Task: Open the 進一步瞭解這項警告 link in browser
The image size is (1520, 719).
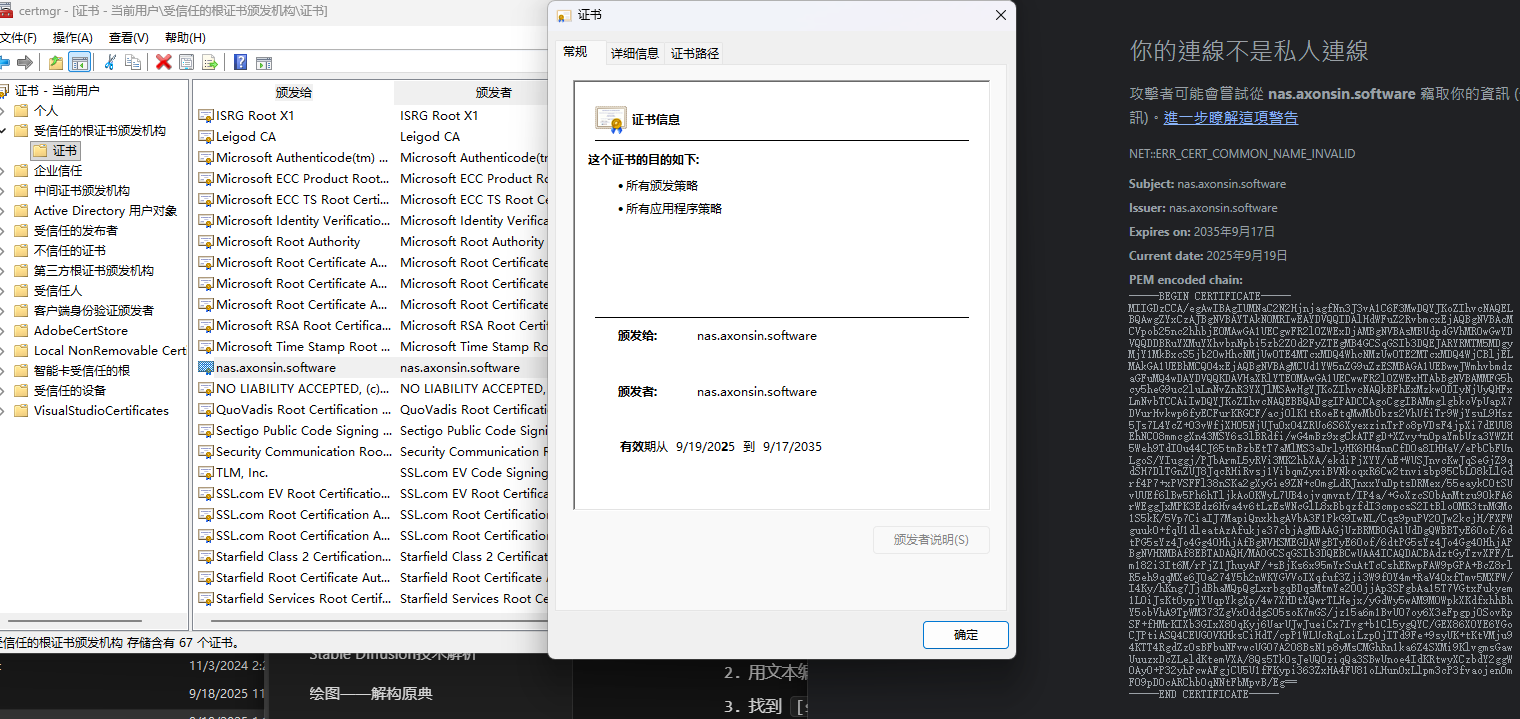Action: coord(1231,118)
